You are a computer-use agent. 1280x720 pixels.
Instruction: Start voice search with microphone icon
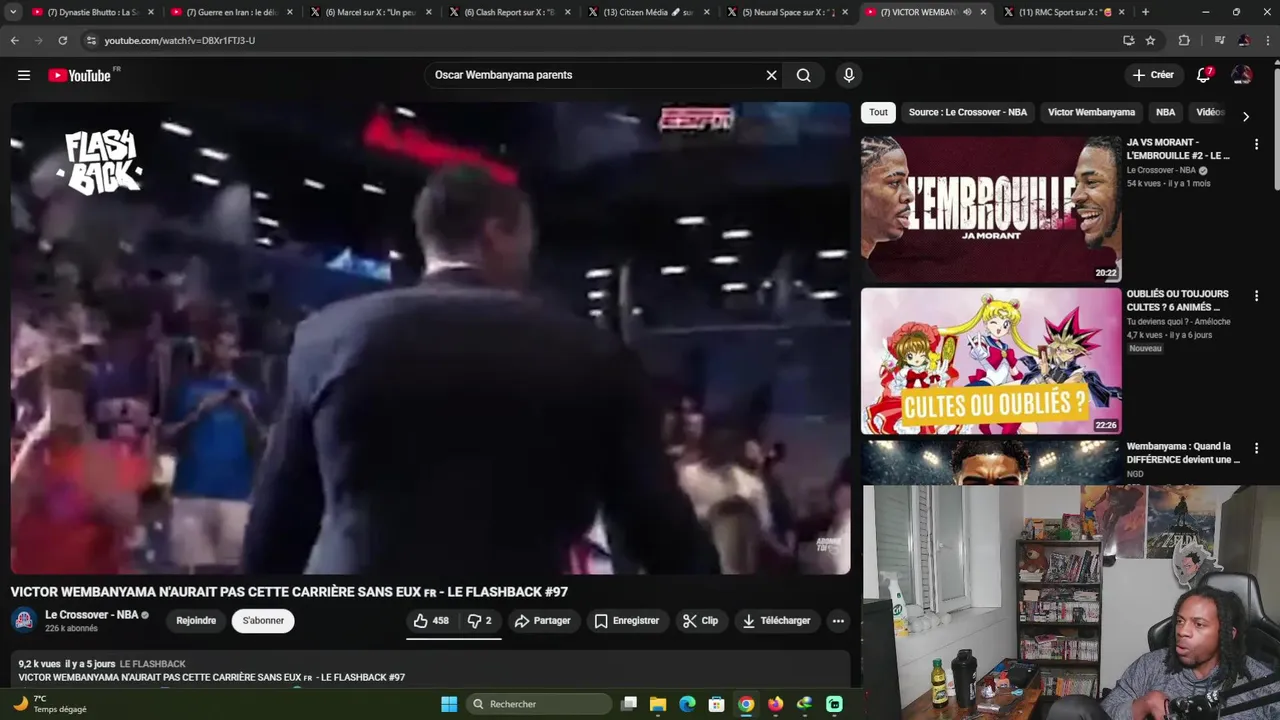click(848, 75)
